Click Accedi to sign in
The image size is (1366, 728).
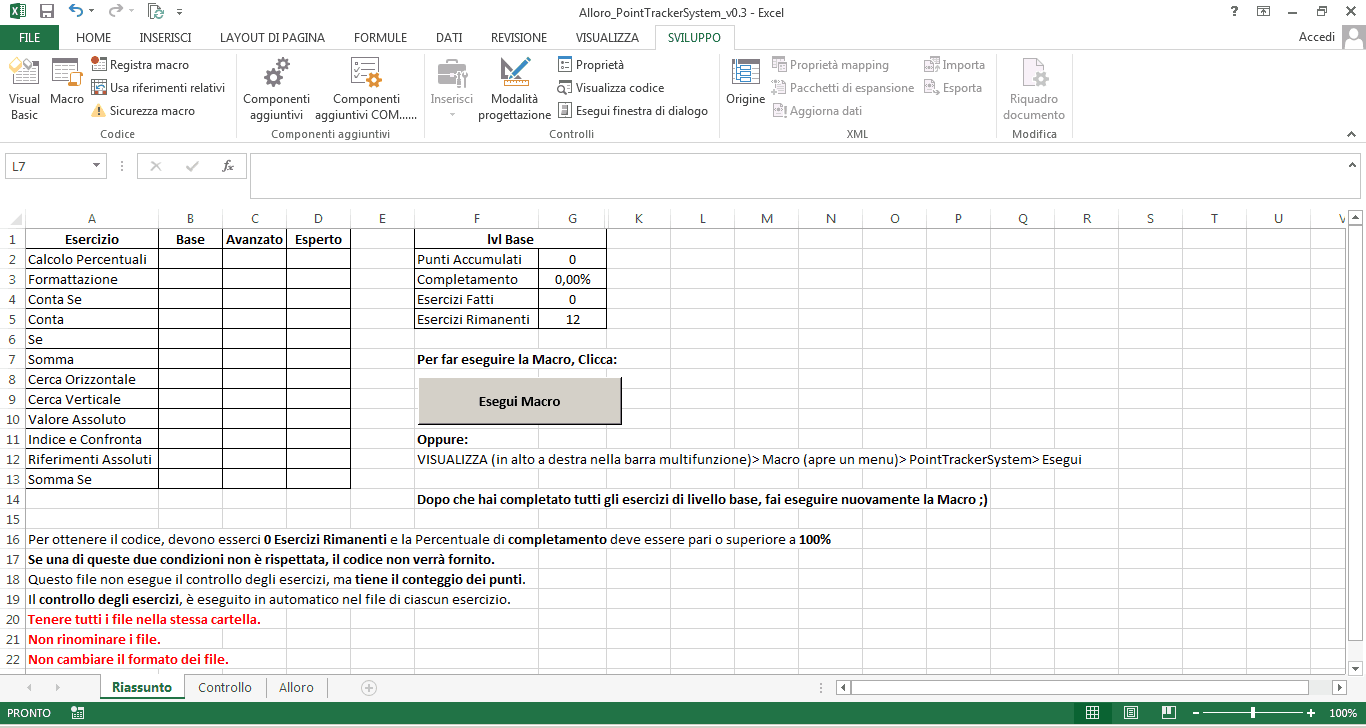[1316, 37]
